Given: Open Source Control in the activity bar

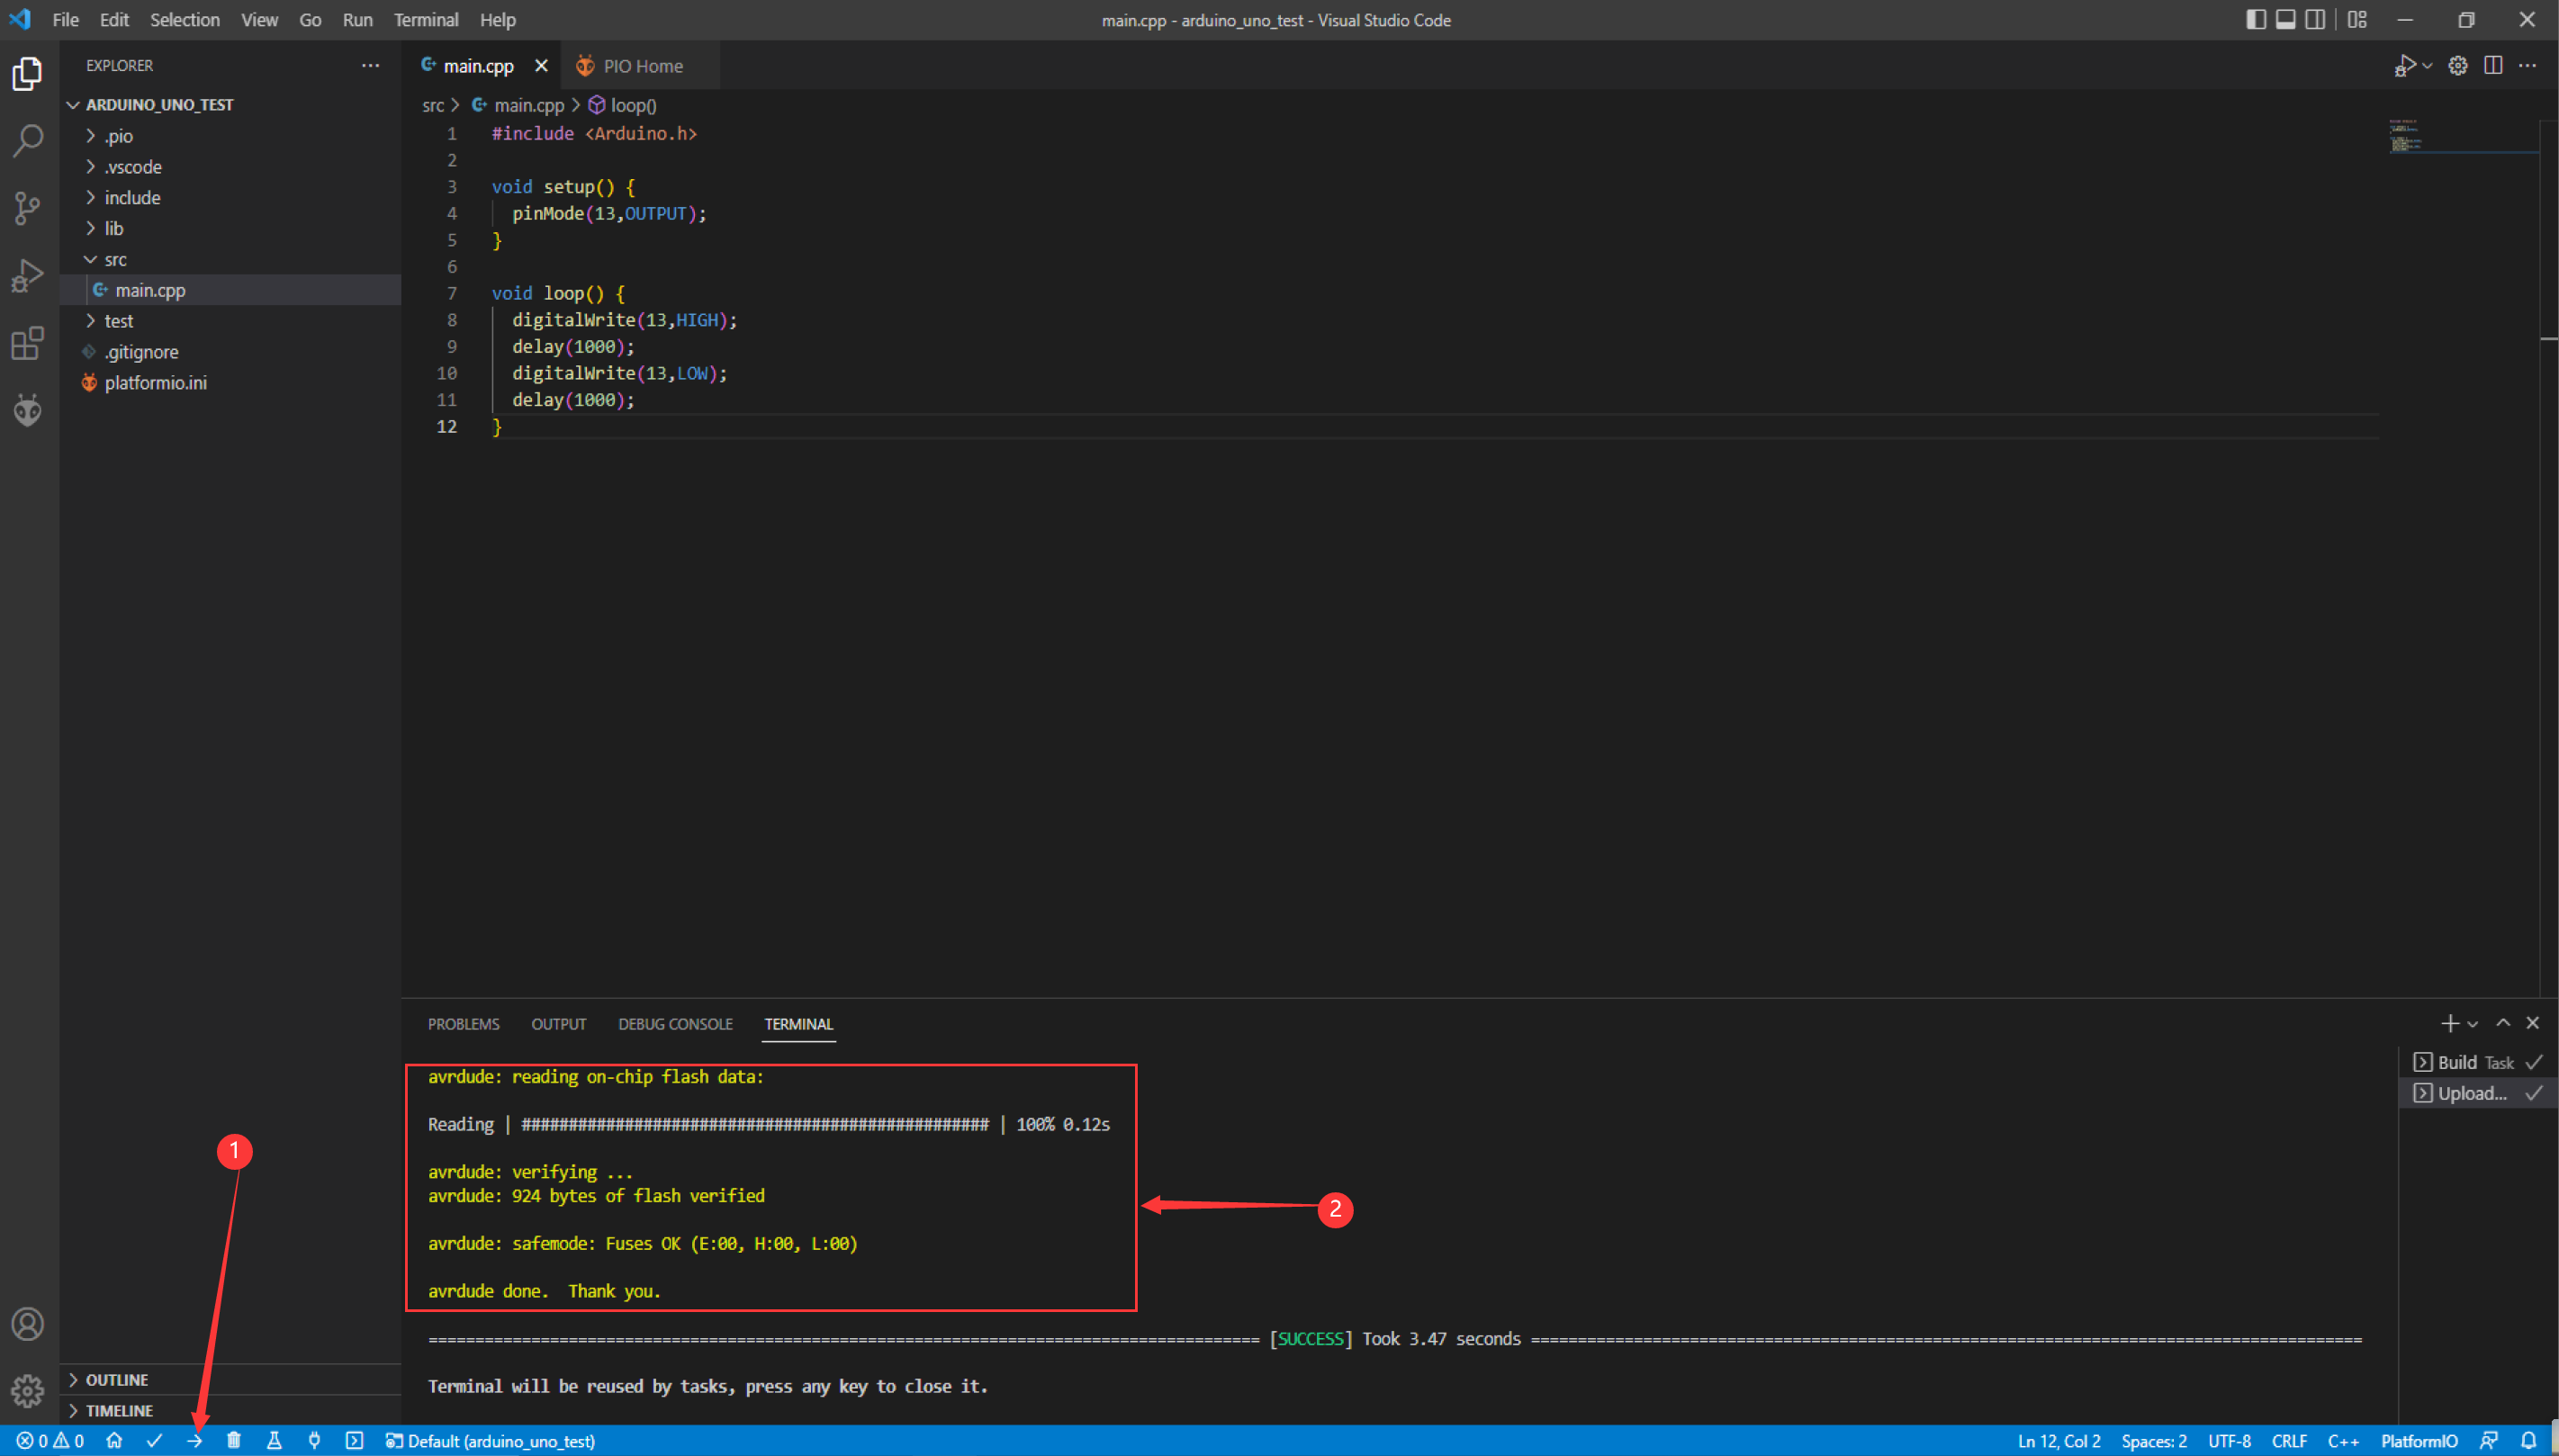Looking at the screenshot, I should 27,208.
